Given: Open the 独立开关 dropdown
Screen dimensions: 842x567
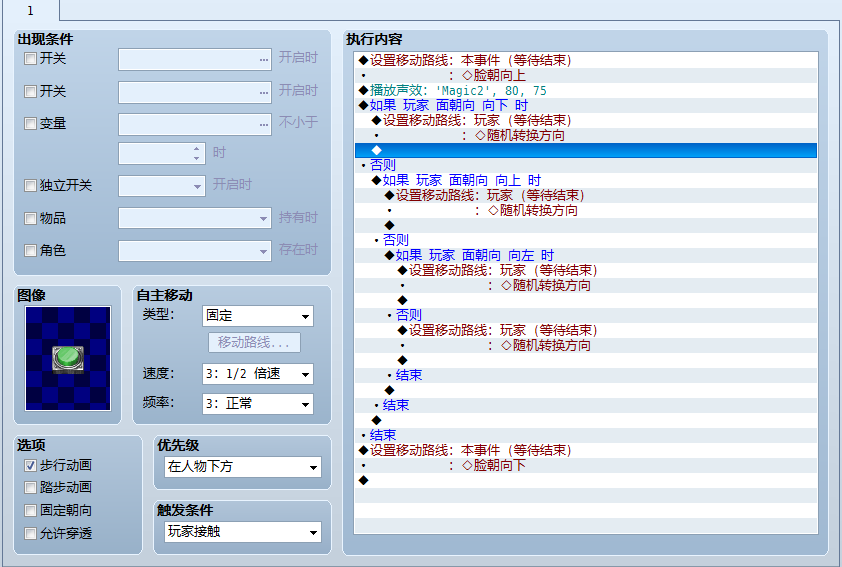Looking at the screenshot, I should [162, 186].
